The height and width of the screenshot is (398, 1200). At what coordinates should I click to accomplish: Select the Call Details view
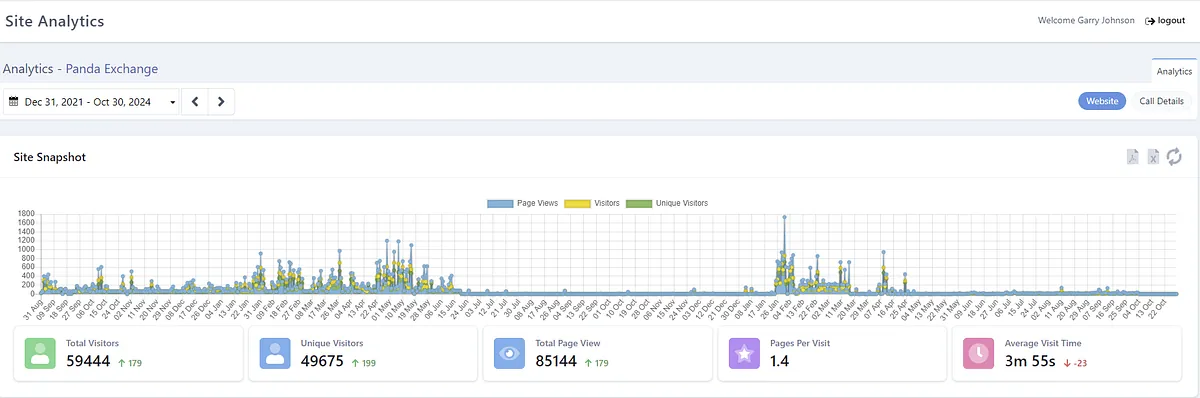click(1161, 101)
